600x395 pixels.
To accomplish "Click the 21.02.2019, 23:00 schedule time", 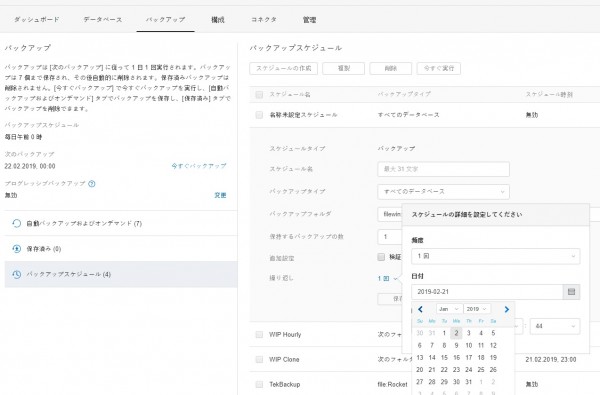I will pyautogui.click(x=551, y=359).
